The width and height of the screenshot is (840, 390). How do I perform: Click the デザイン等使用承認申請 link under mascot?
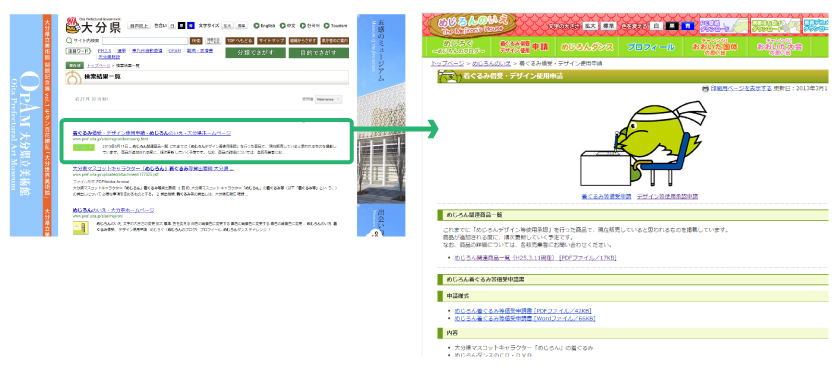667,197
